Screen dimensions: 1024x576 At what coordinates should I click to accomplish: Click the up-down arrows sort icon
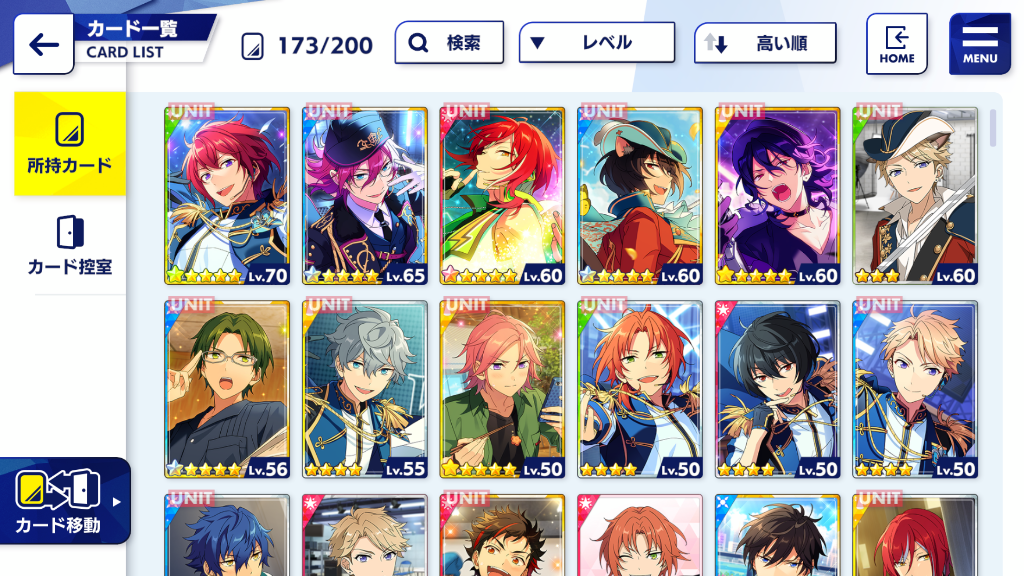[x=716, y=43]
